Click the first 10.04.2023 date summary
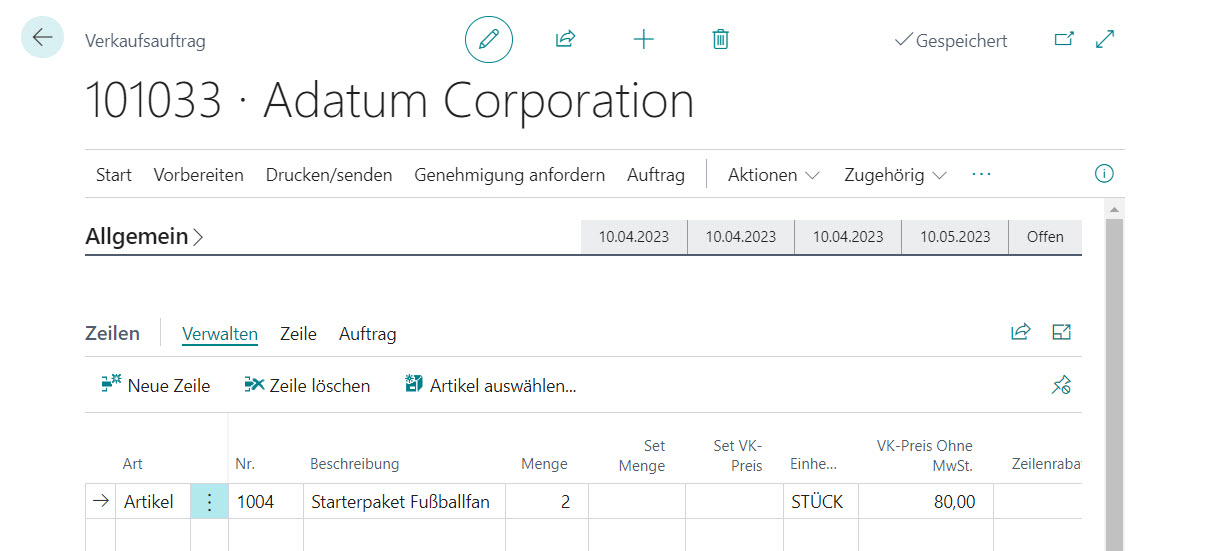1208x551 pixels. point(634,237)
